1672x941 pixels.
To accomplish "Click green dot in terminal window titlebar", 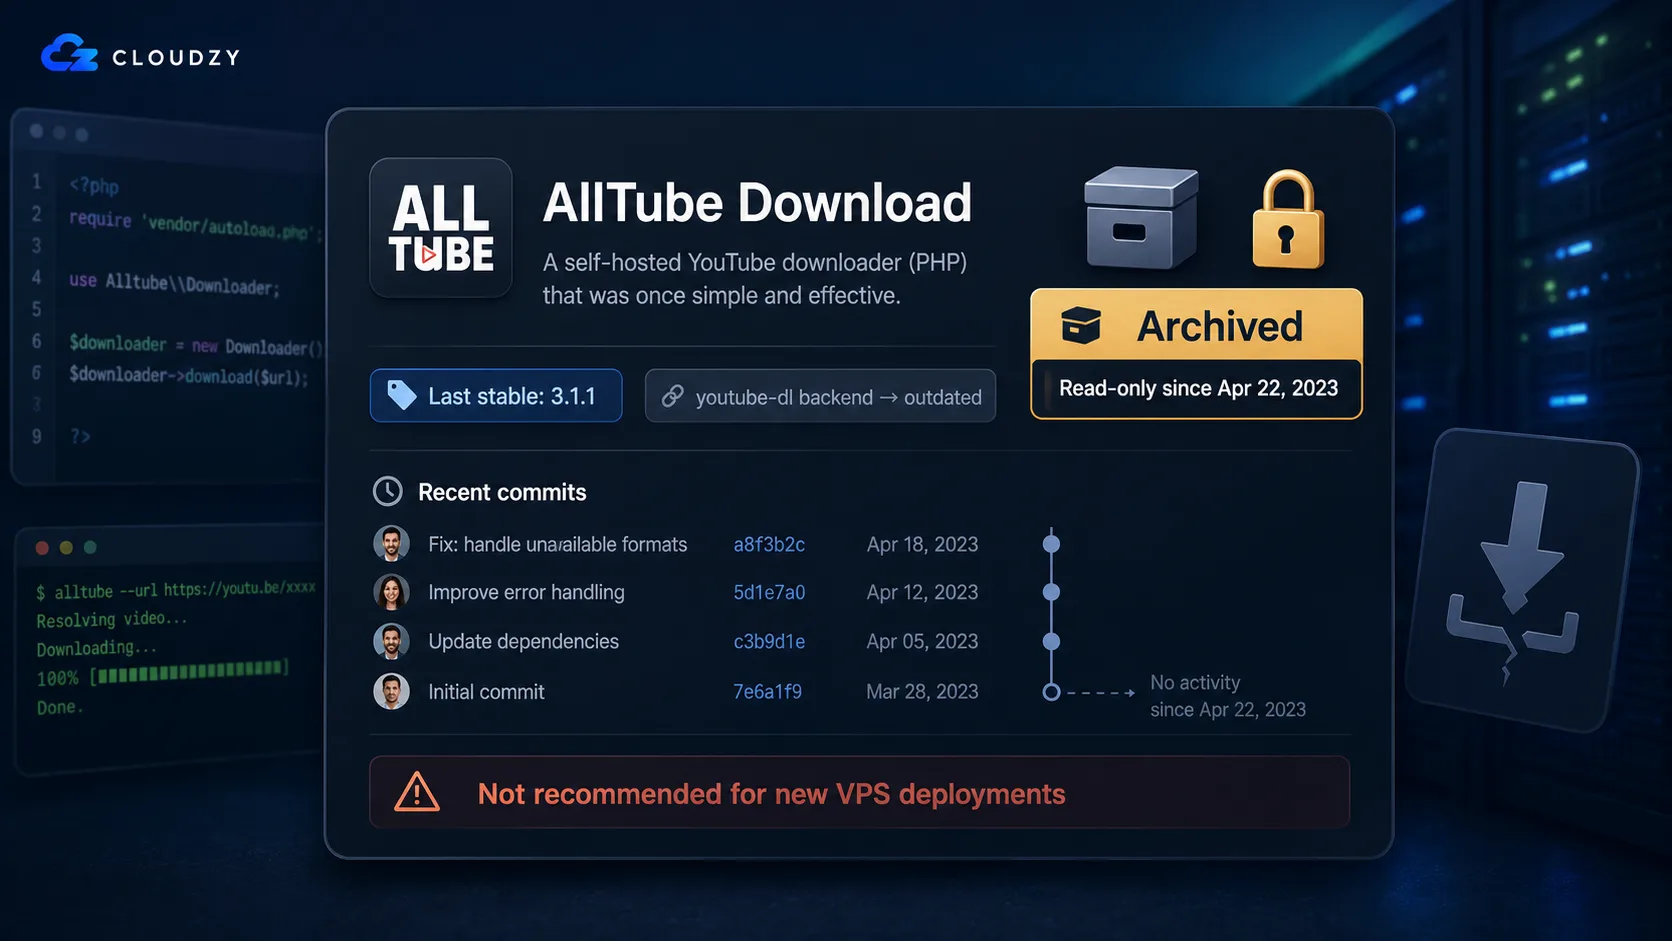I will 90,547.
